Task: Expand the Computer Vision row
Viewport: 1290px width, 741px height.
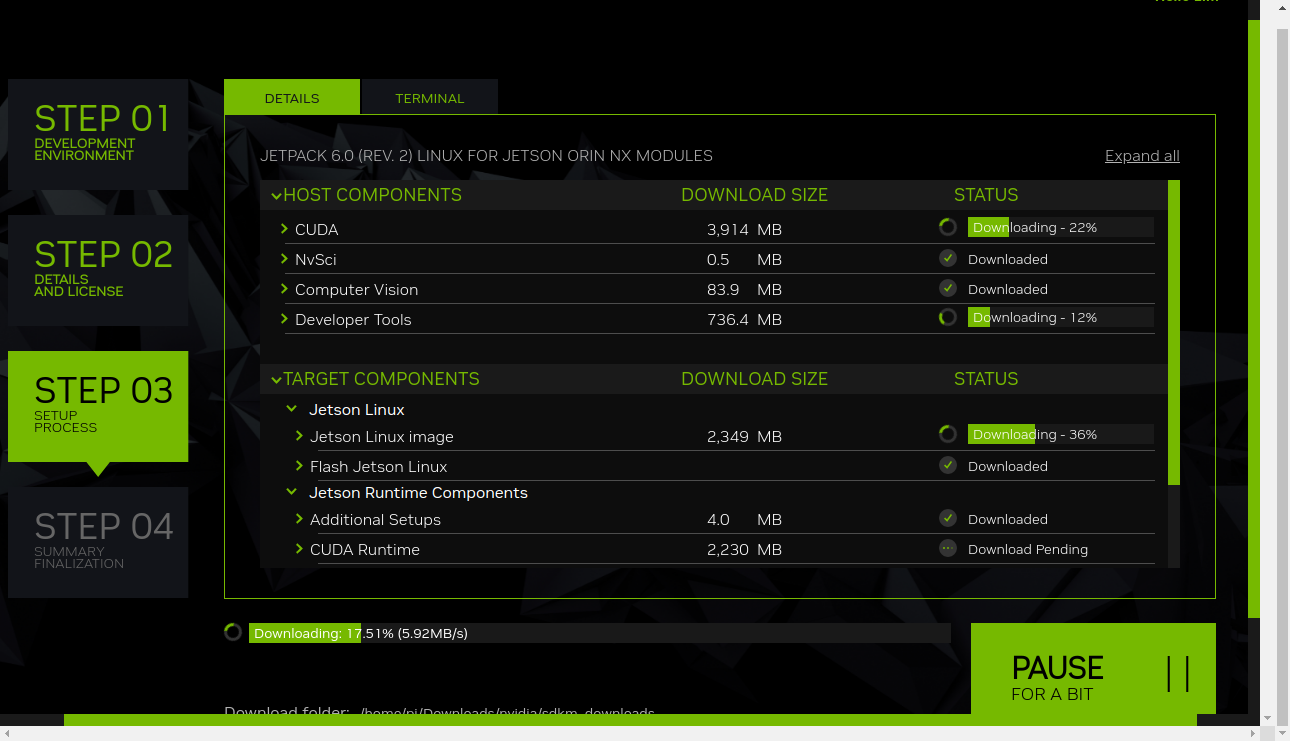Action: [285, 289]
